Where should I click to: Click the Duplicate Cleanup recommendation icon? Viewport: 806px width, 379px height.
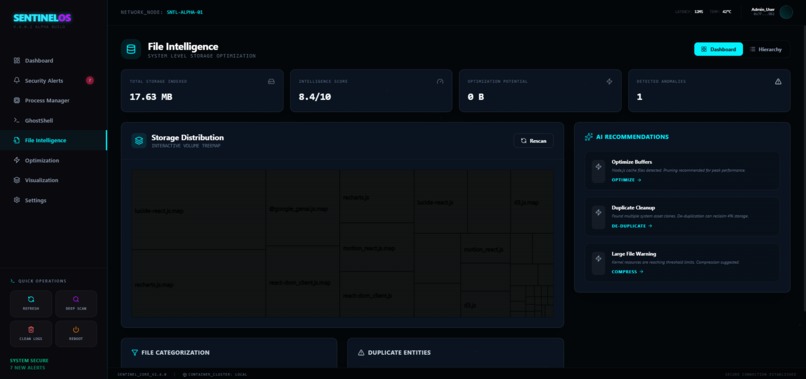pos(598,212)
